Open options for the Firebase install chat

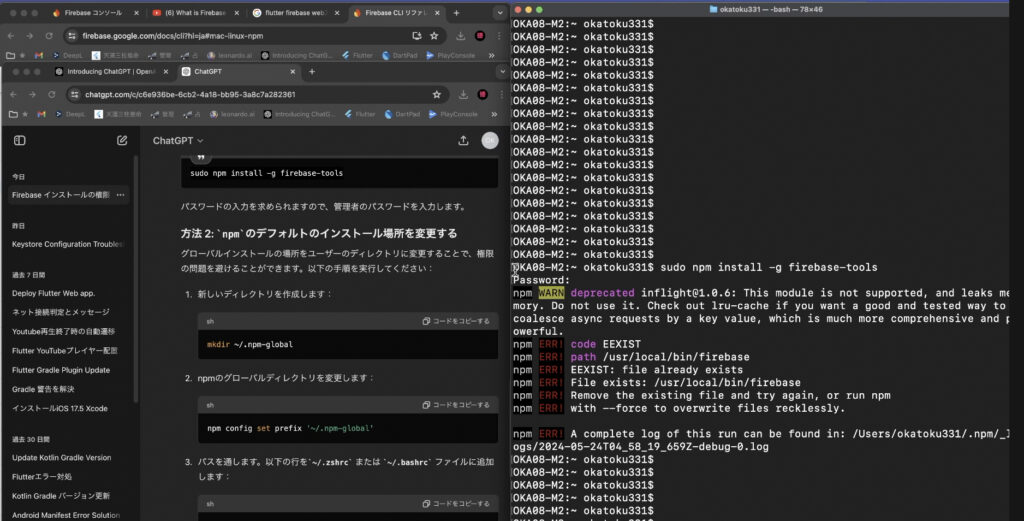[121, 195]
